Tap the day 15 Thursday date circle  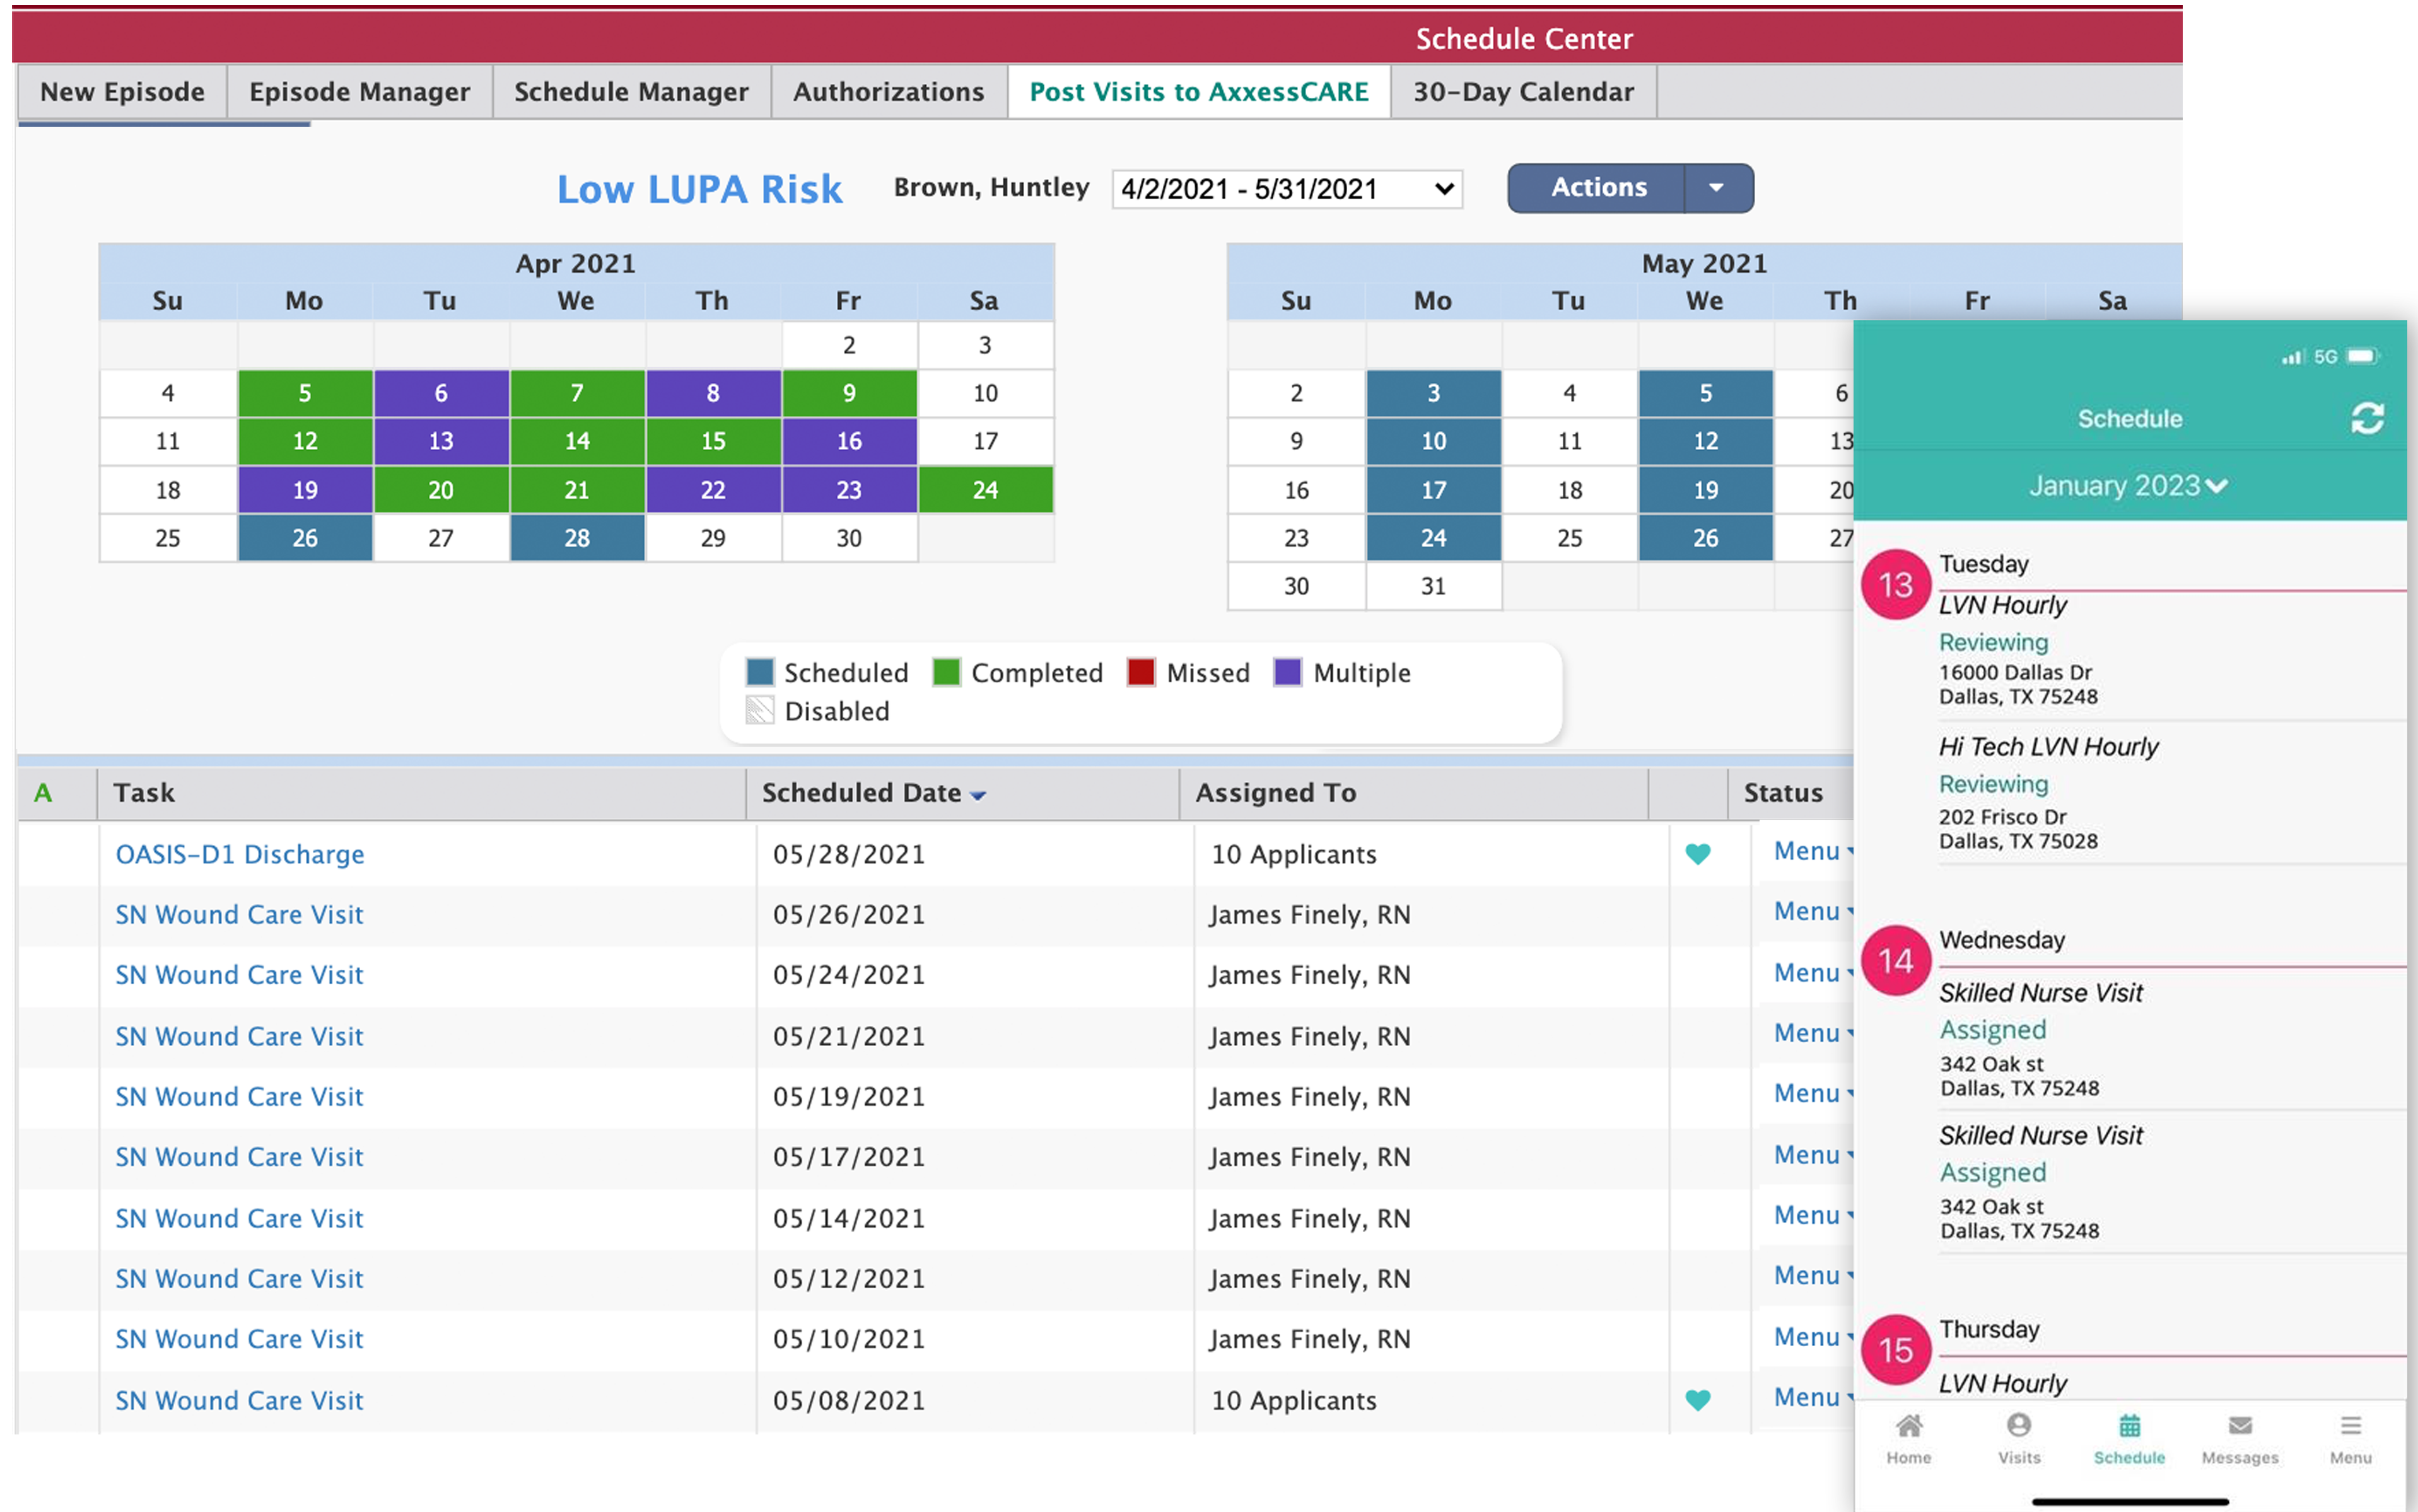click(x=1895, y=1350)
